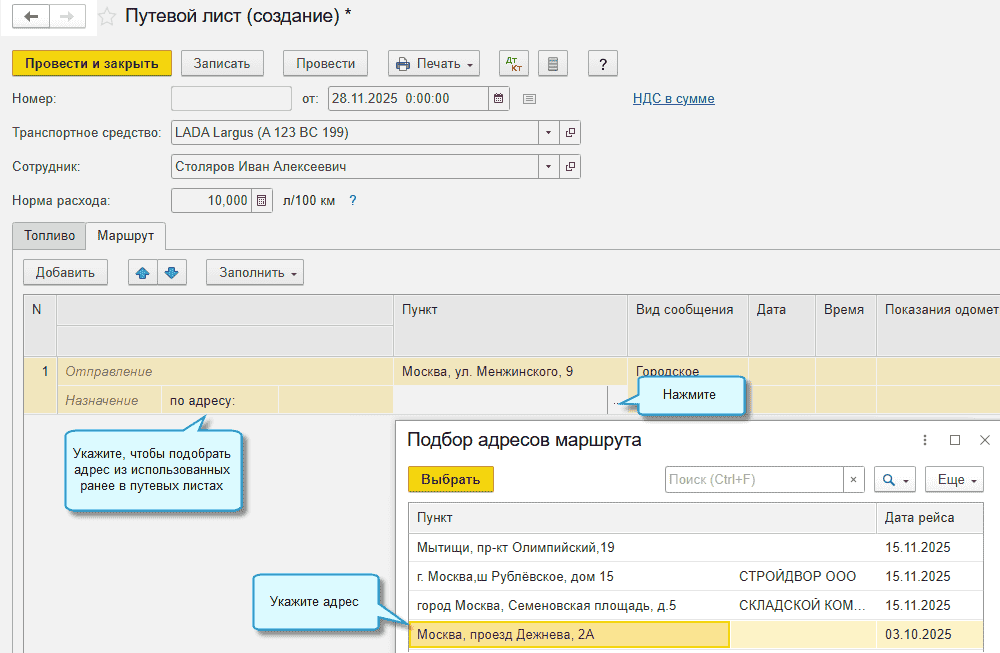Click the Провести и закрыть button
The image size is (1000, 653).
92,64
